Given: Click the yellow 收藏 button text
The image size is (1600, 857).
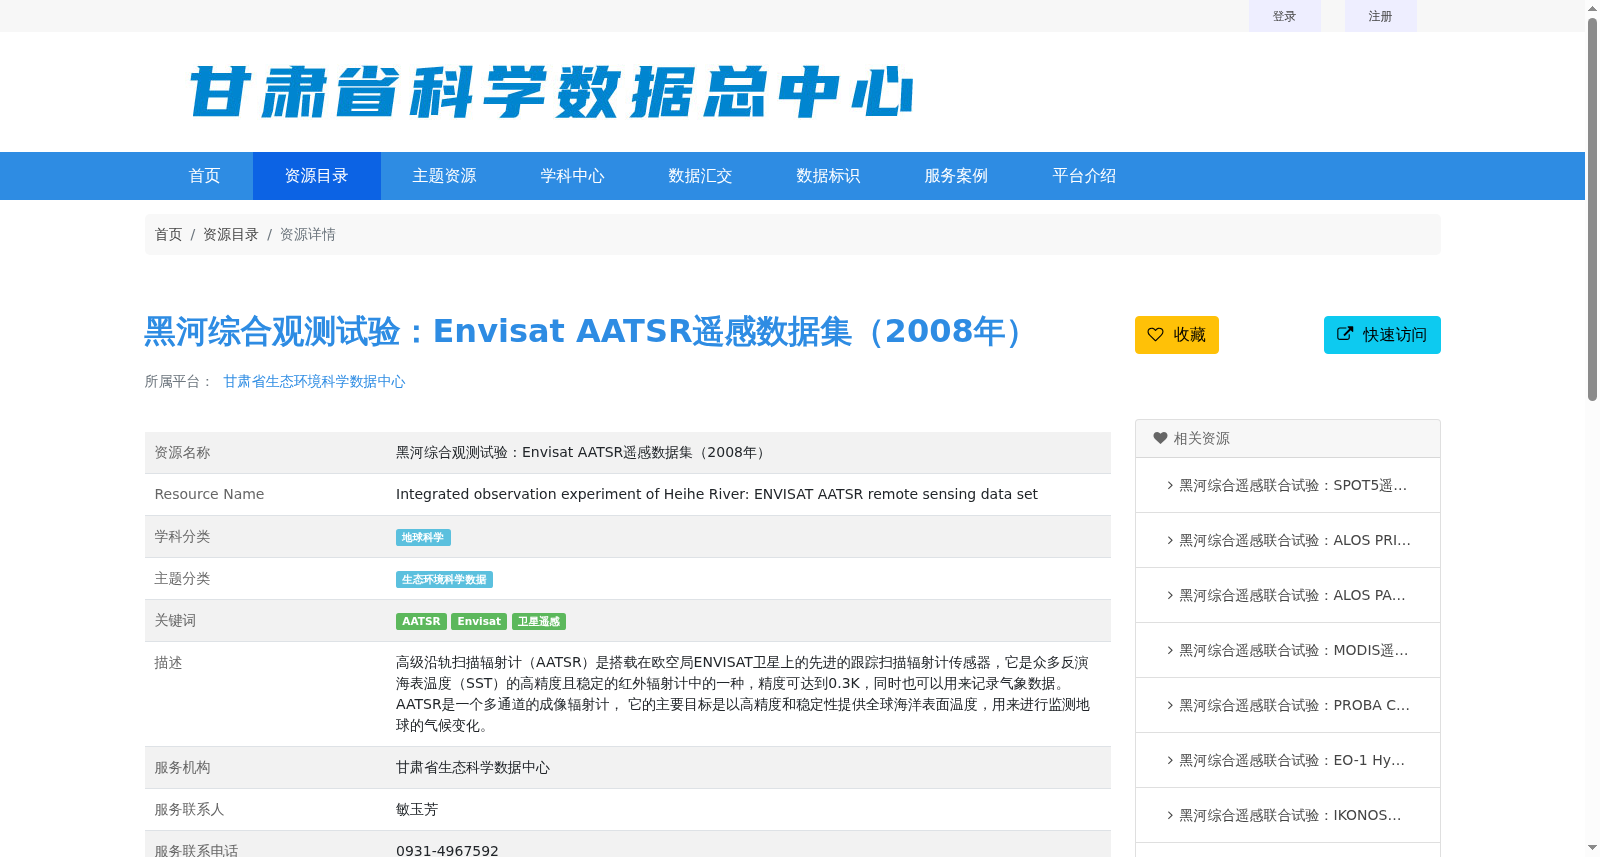Looking at the screenshot, I should [1190, 335].
